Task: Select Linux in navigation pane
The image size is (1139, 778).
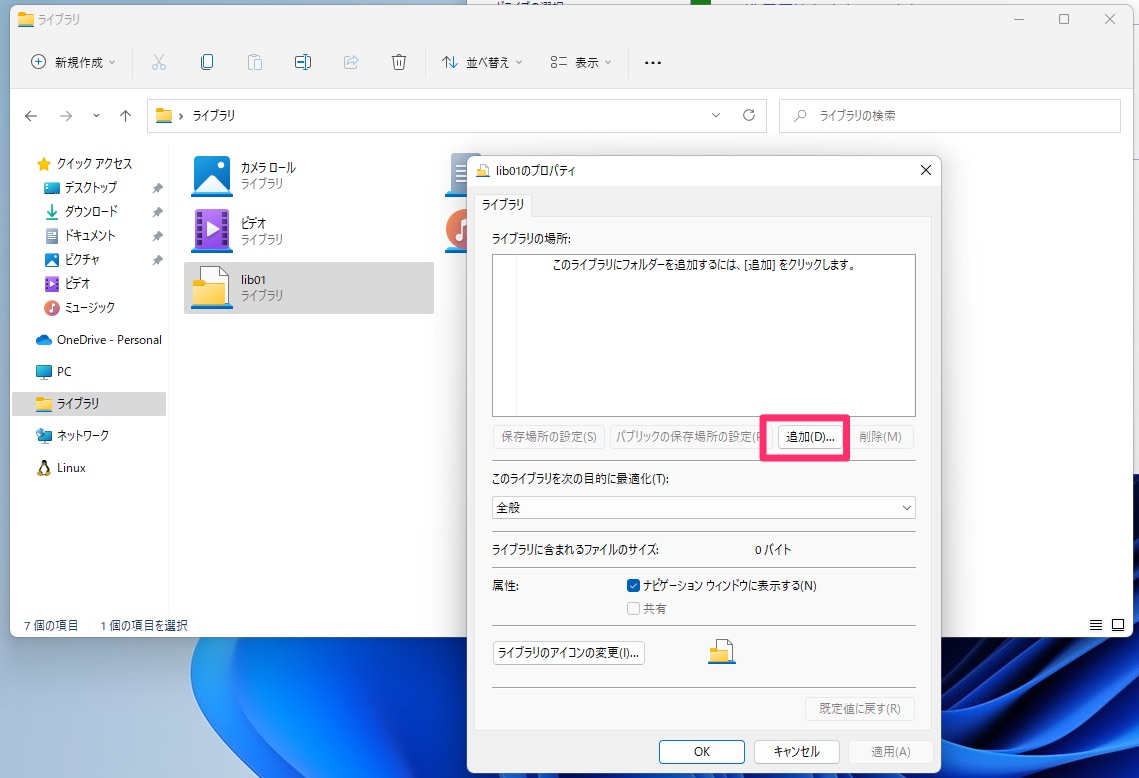Action: [70, 468]
